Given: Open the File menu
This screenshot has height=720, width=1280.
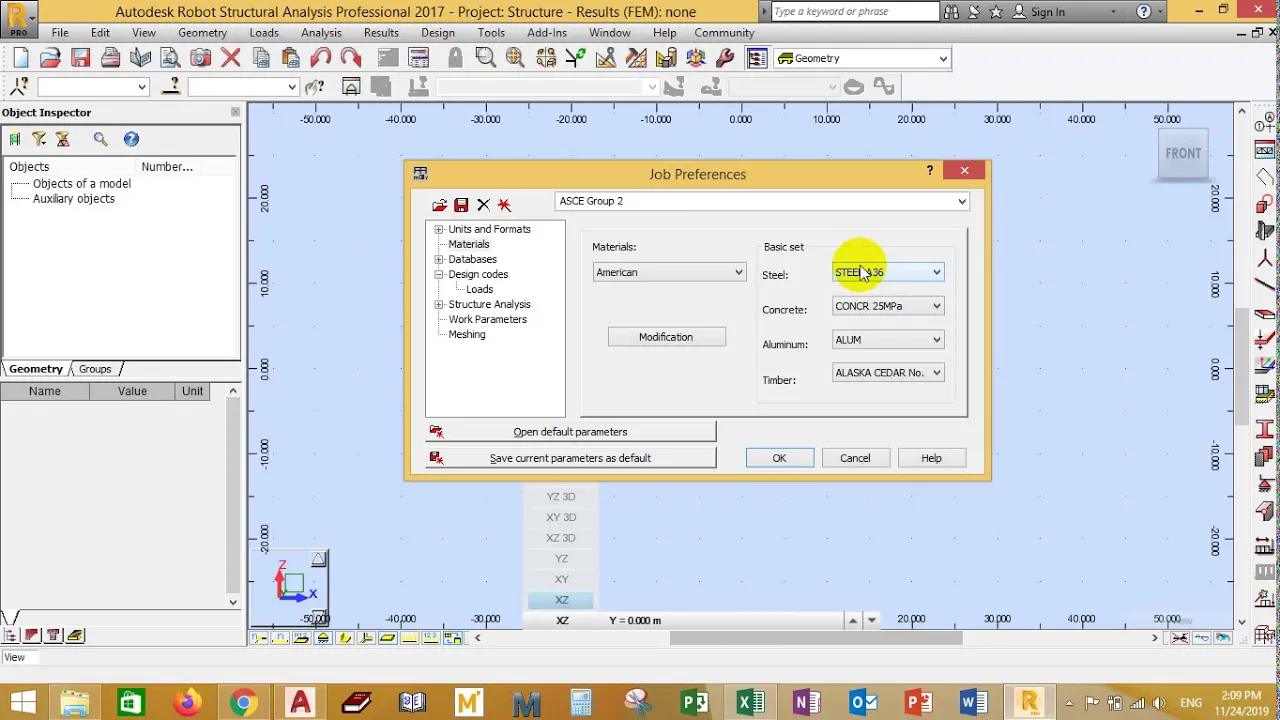Looking at the screenshot, I should [60, 32].
